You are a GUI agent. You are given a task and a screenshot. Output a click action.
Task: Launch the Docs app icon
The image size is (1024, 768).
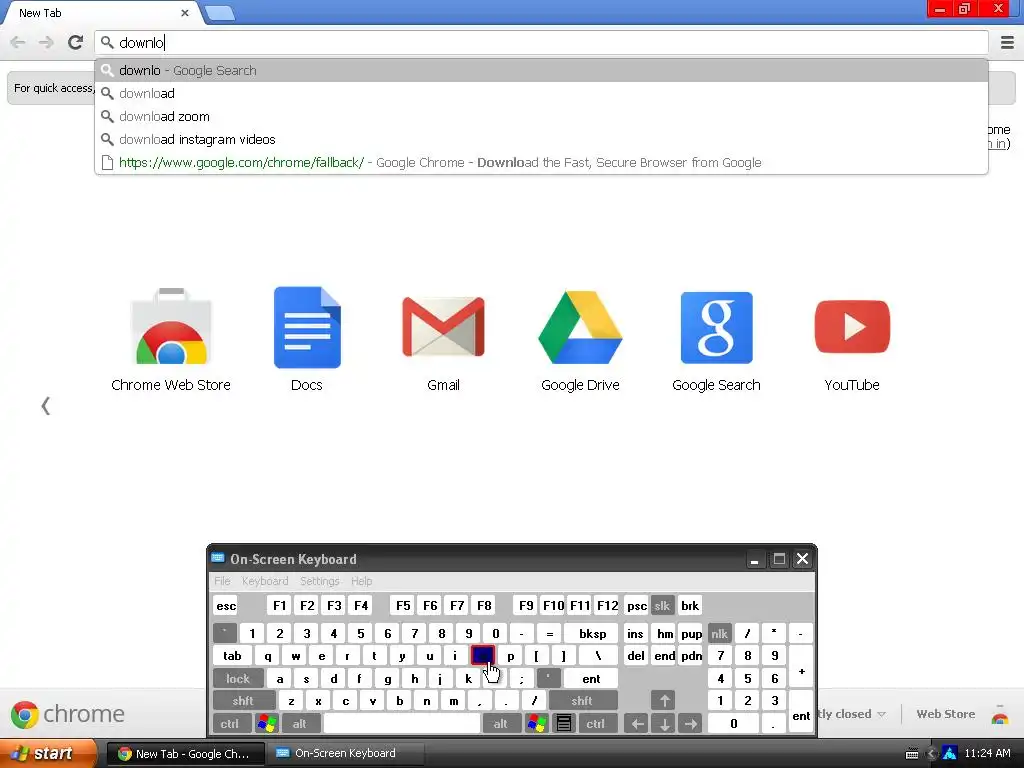pyautogui.click(x=307, y=327)
